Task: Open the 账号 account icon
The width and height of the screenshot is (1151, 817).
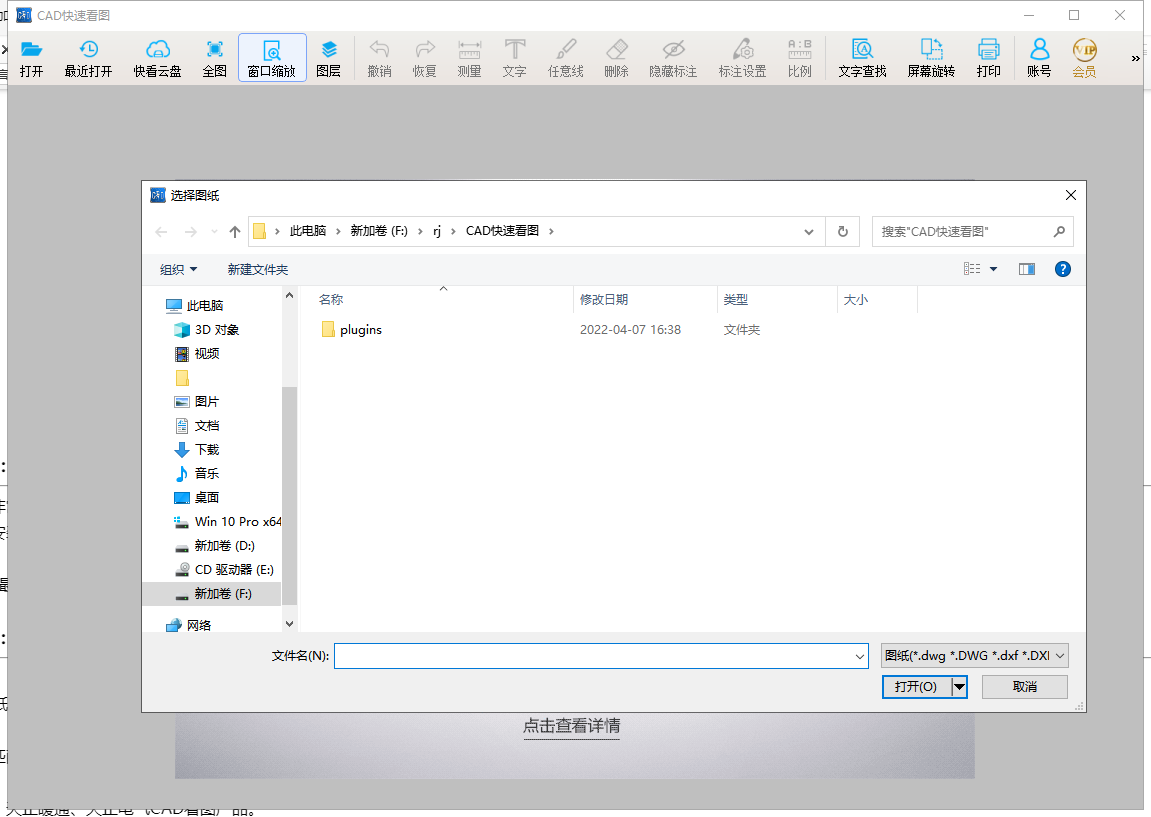Action: coord(1039,58)
